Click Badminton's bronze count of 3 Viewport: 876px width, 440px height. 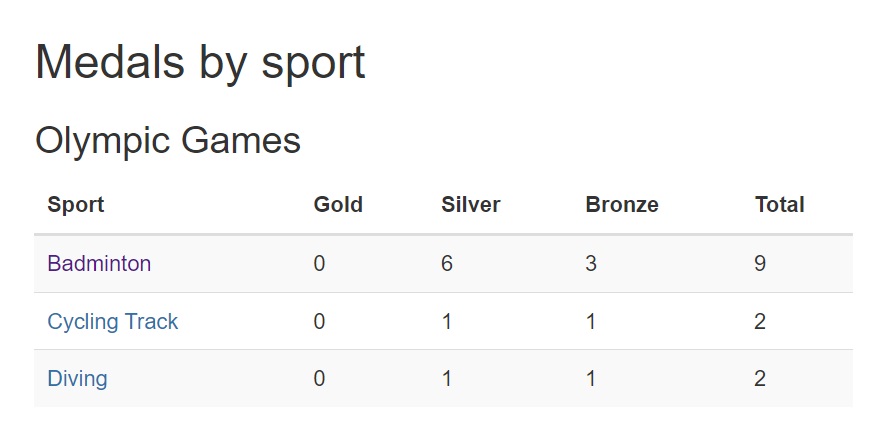coord(591,263)
